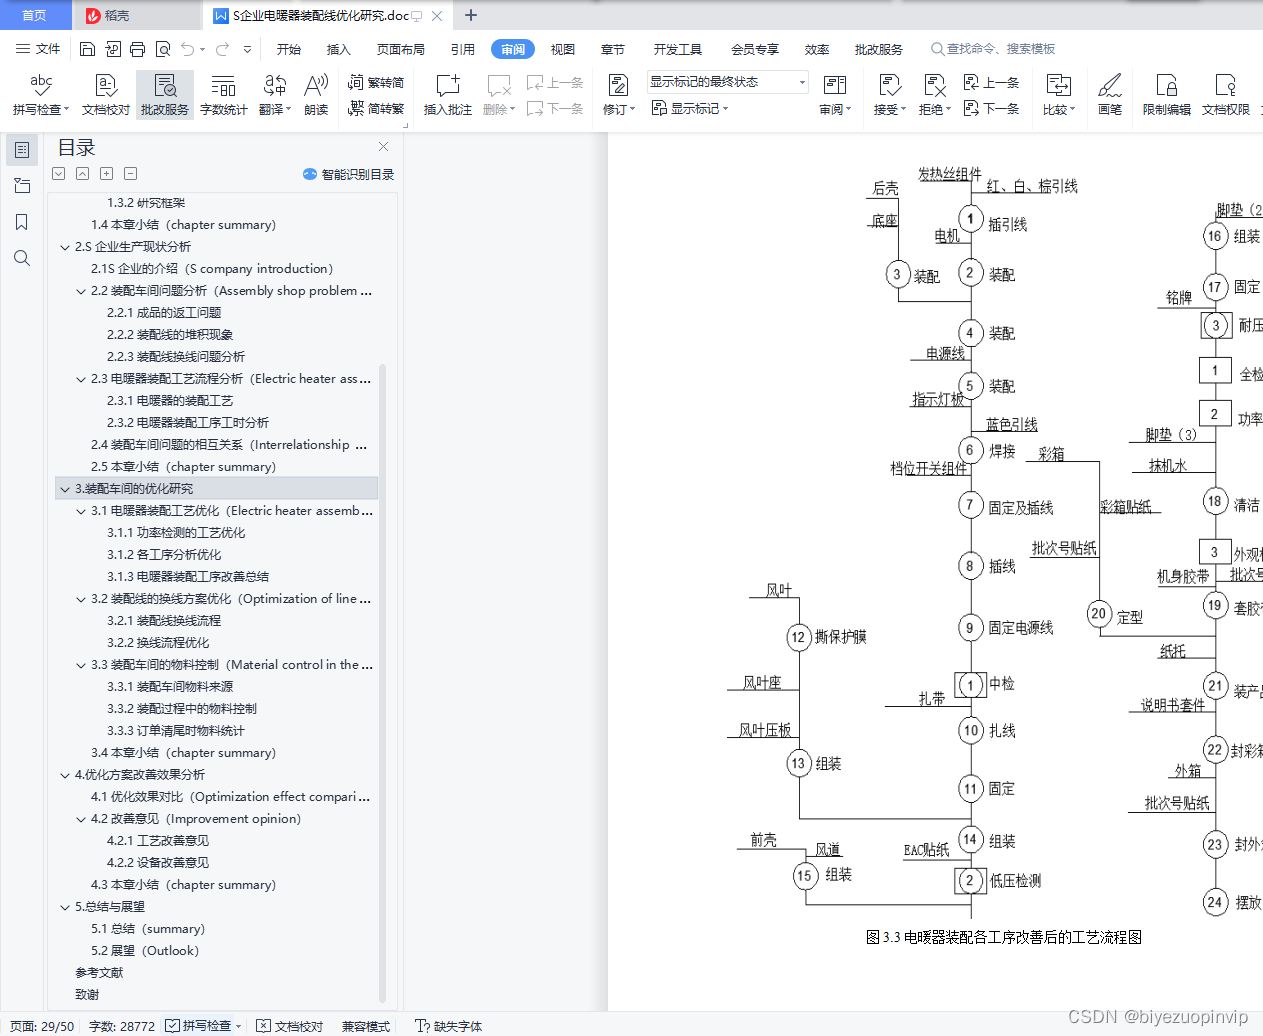
Task: Click the search commands box (查找命令)
Action: click(x=994, y=49)
